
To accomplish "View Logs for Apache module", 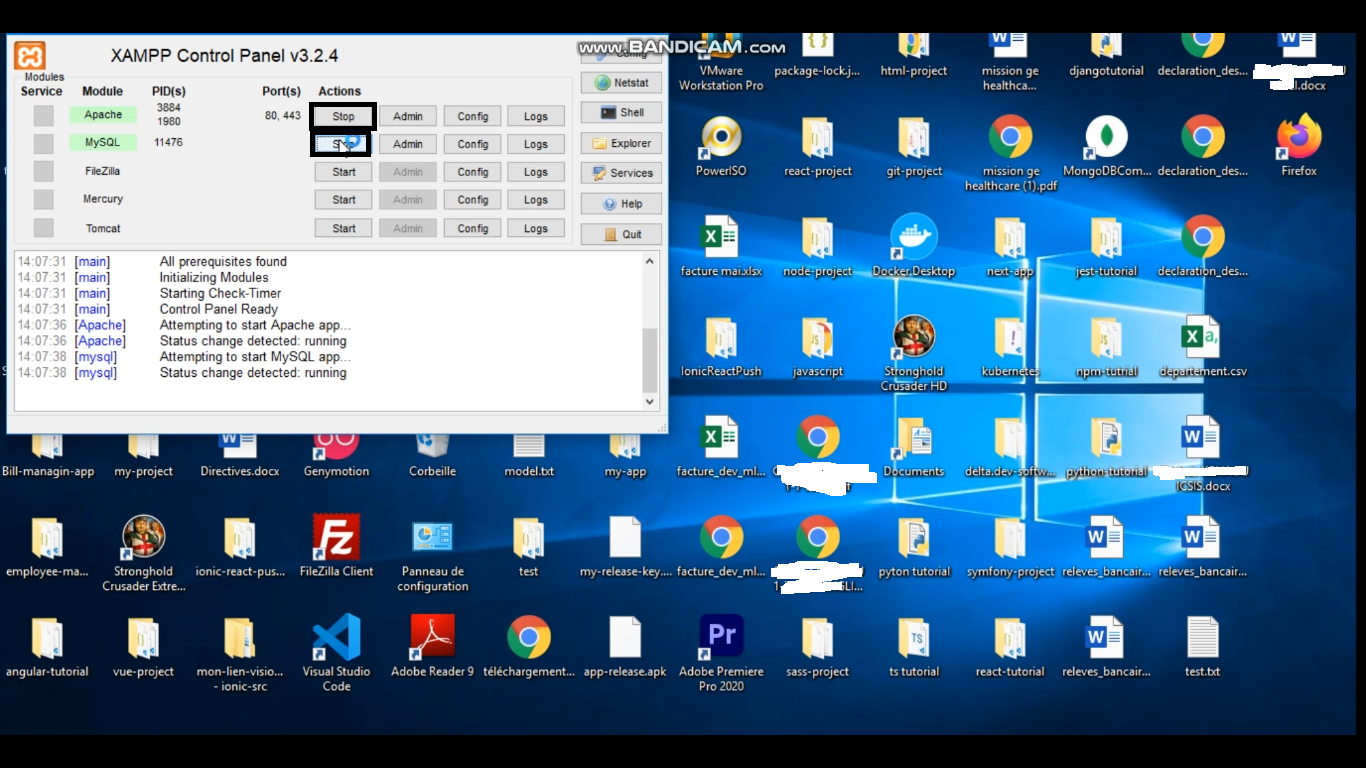I will 536,116.
